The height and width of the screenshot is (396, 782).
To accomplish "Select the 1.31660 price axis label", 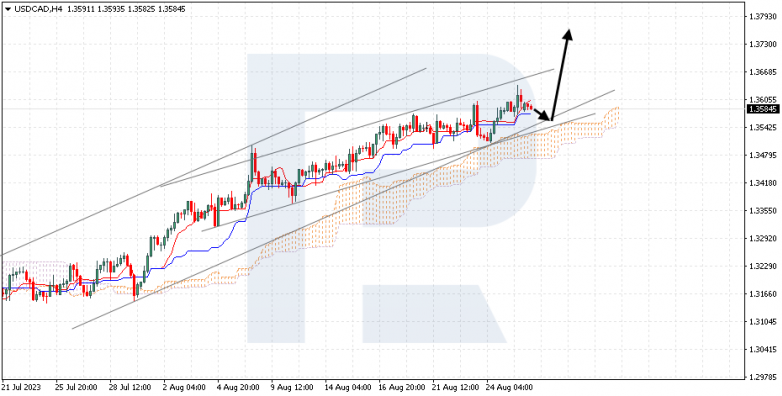I will 764,294.
